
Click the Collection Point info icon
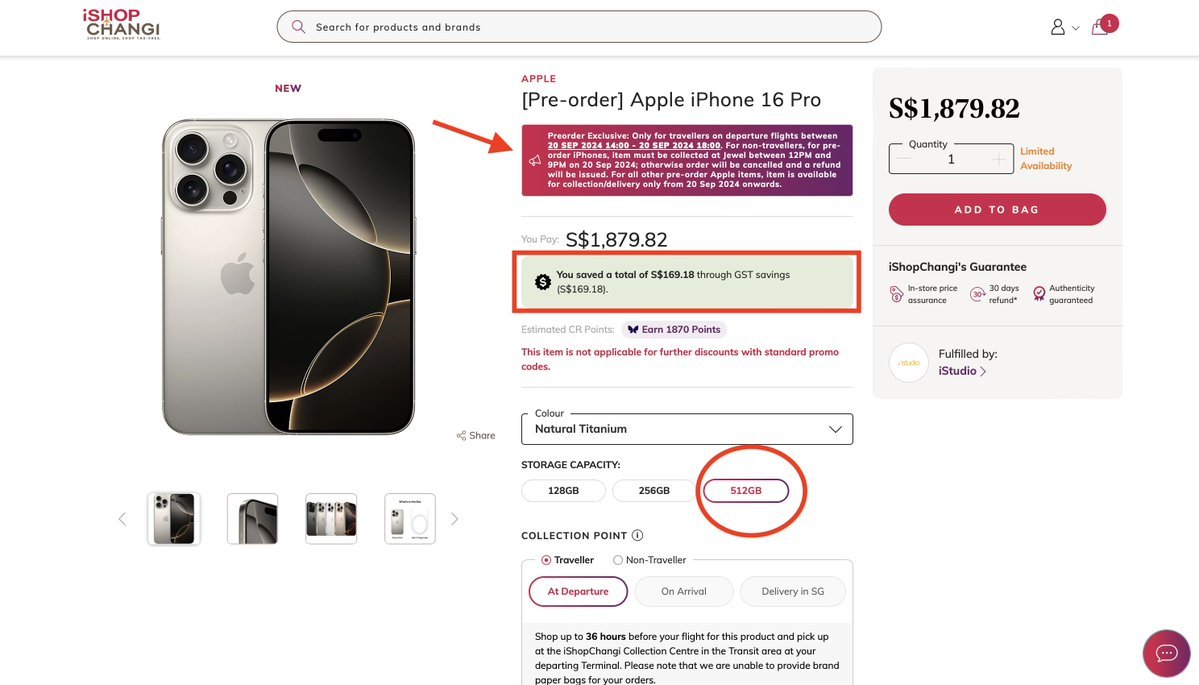[637, 536]
